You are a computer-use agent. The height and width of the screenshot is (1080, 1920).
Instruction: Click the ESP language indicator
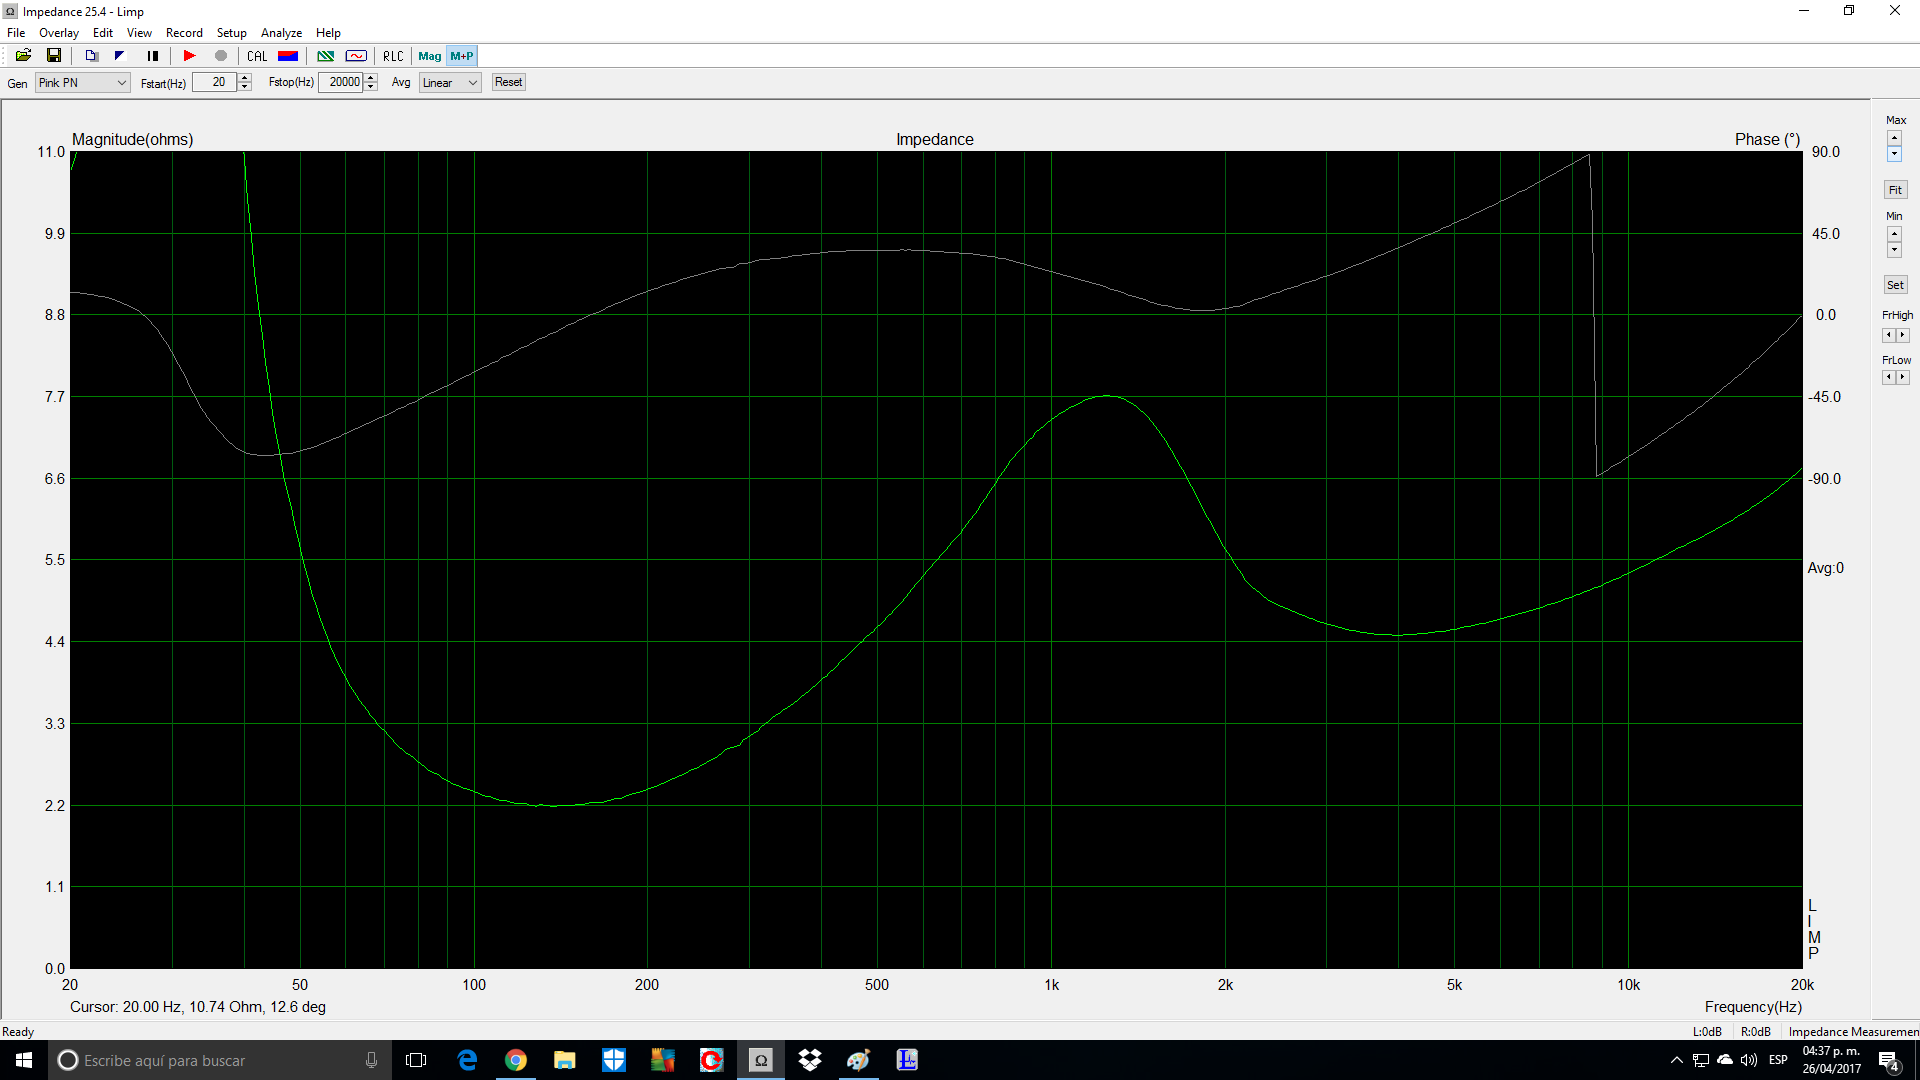[x=1778, y=1060]
